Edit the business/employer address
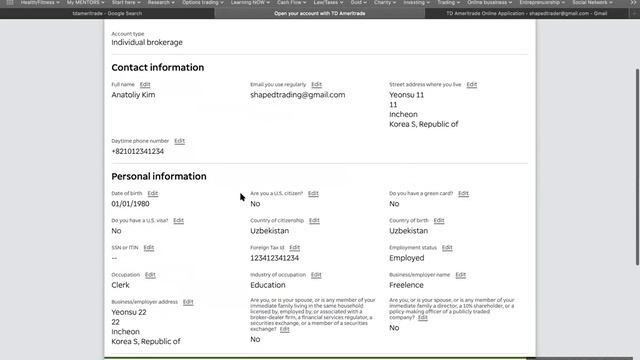640x360 pixels. click(x=188, y=302)
